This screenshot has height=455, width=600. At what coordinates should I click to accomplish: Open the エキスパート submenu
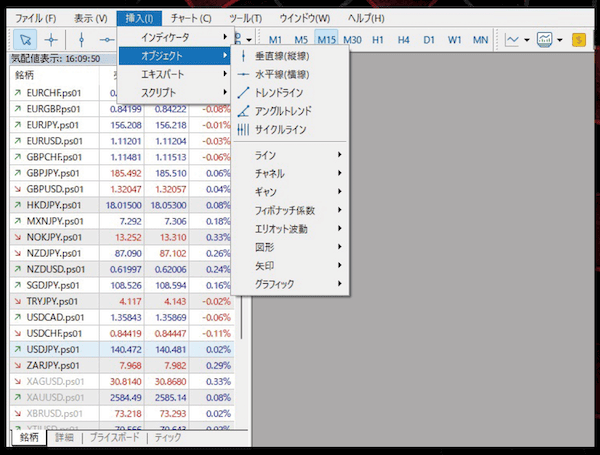[174, 74]
